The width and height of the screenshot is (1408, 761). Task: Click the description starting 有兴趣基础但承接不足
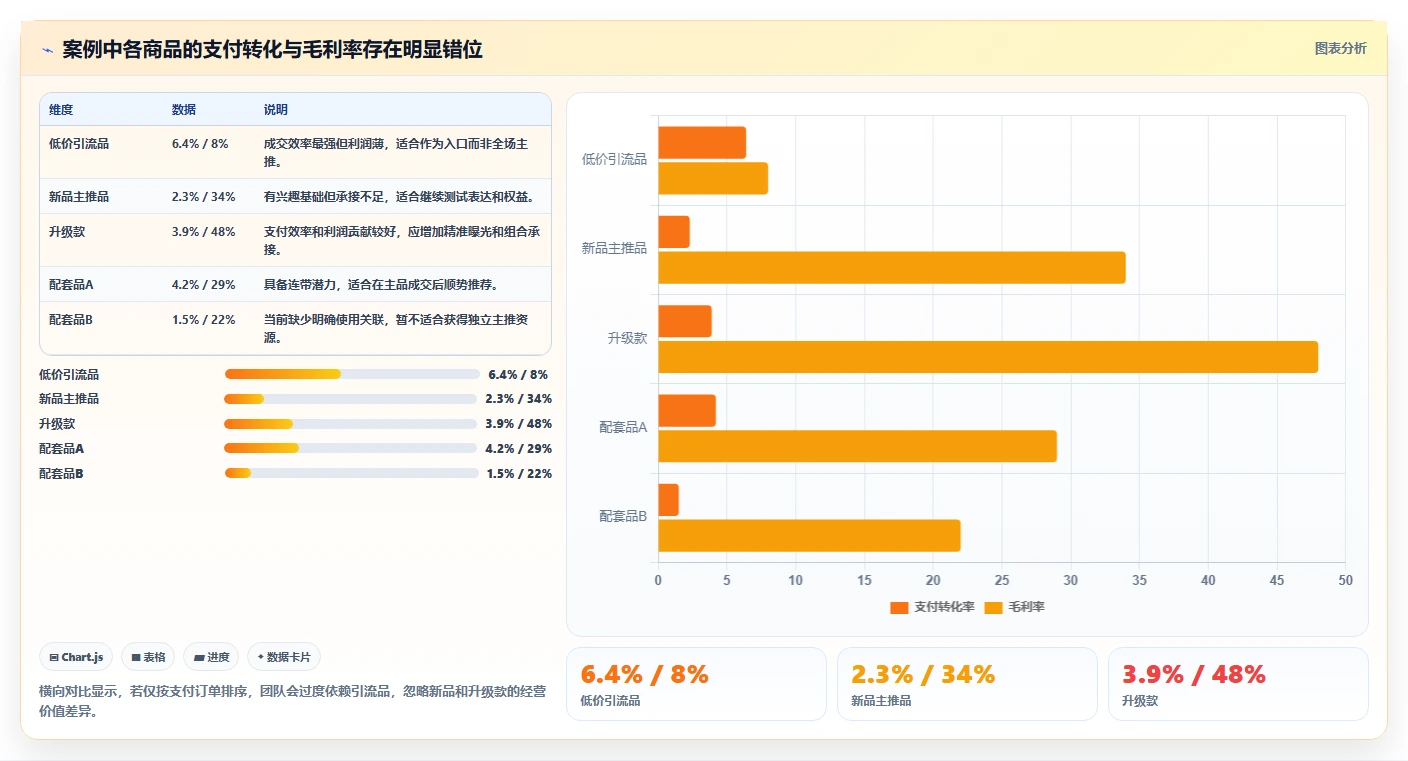click(x=405, y=197)
